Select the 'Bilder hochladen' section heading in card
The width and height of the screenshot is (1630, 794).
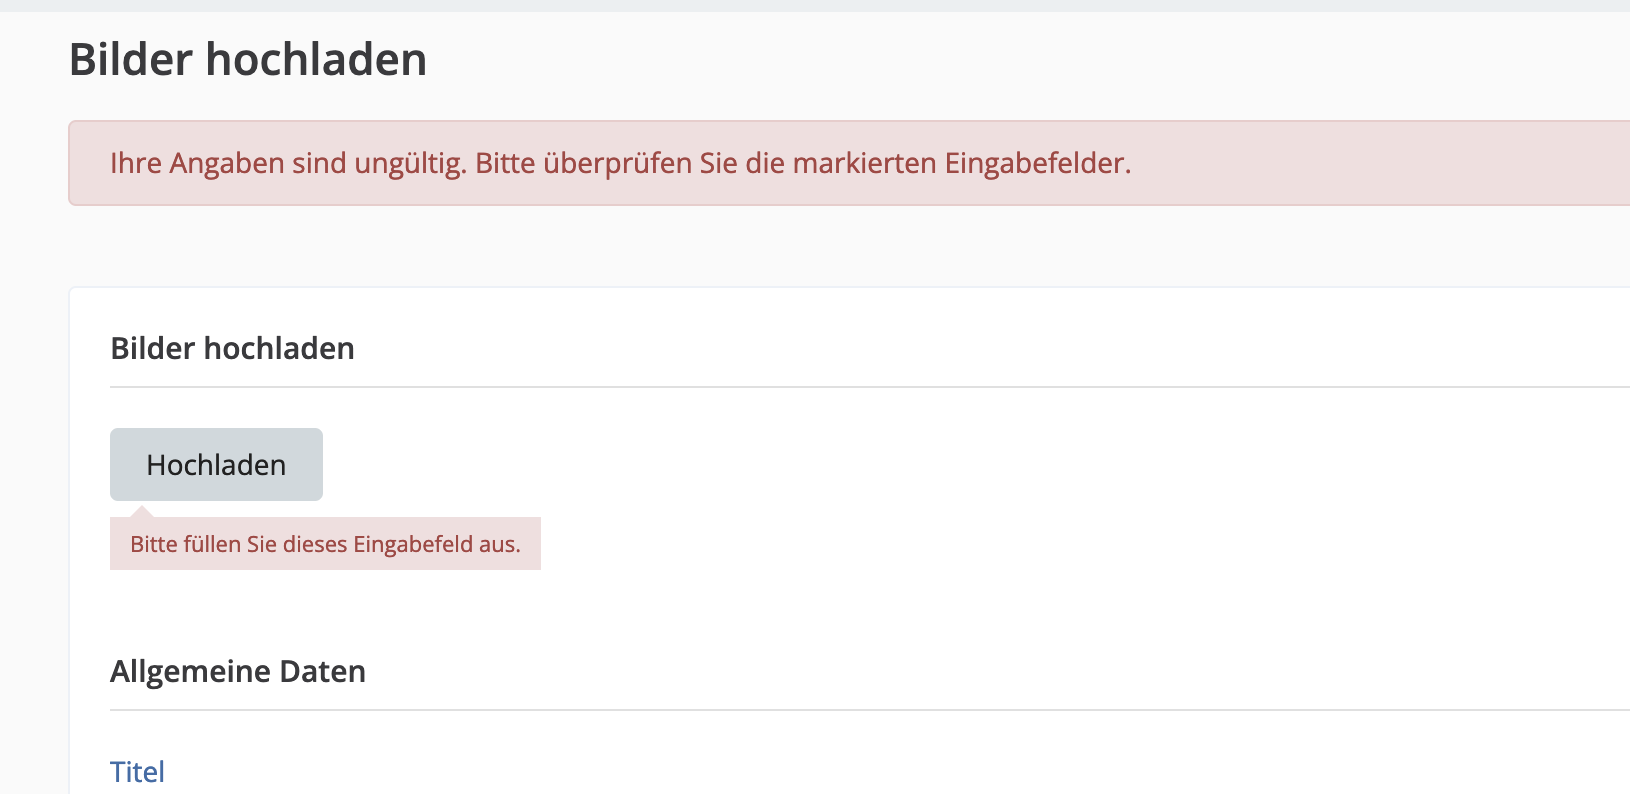tap(232, 349)
